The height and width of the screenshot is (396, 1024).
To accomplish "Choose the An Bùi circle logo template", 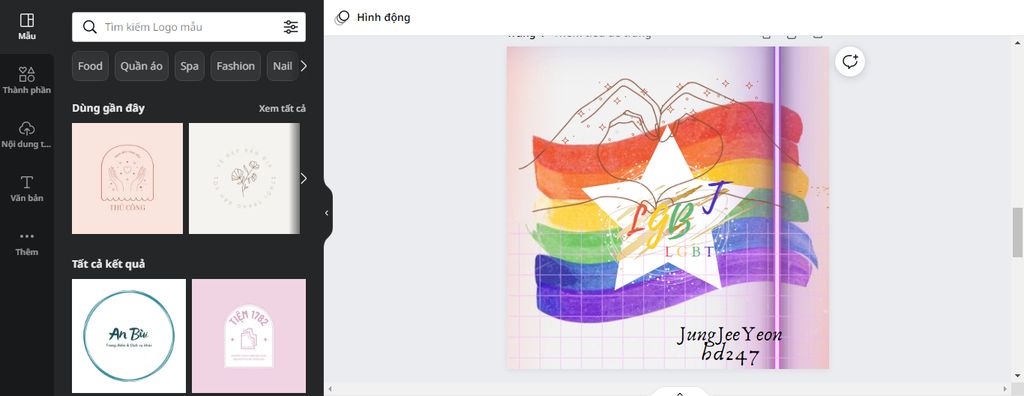I will (129, 336).
